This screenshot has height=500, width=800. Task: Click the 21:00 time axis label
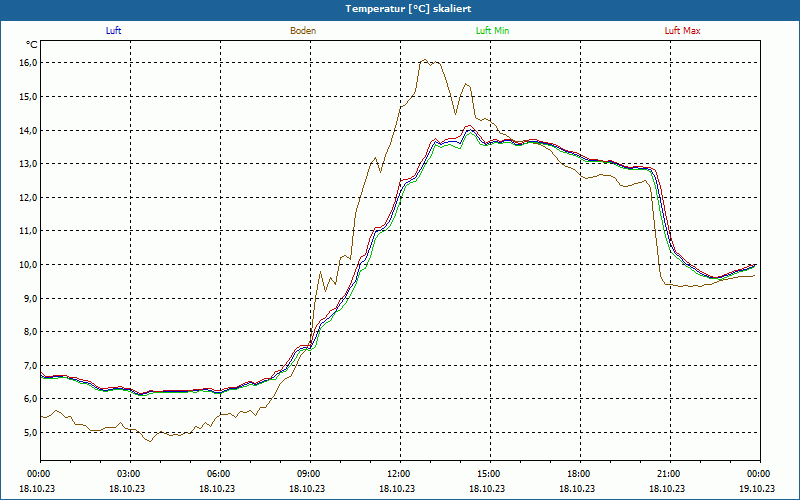click(670, 474)
